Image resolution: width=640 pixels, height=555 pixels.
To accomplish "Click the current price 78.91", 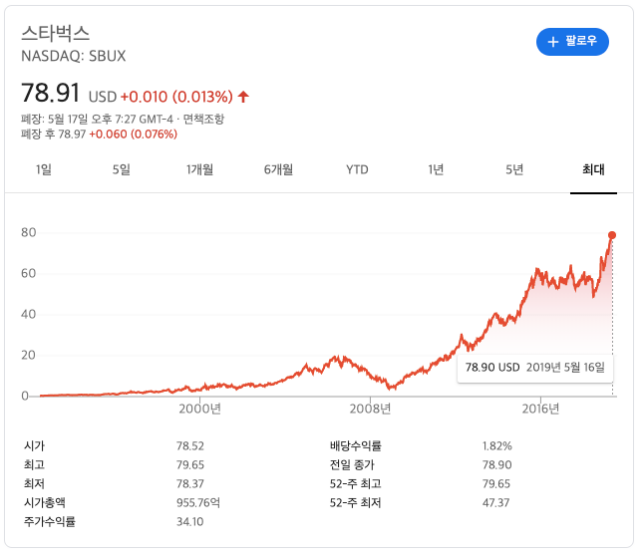I will pos(50,93).
